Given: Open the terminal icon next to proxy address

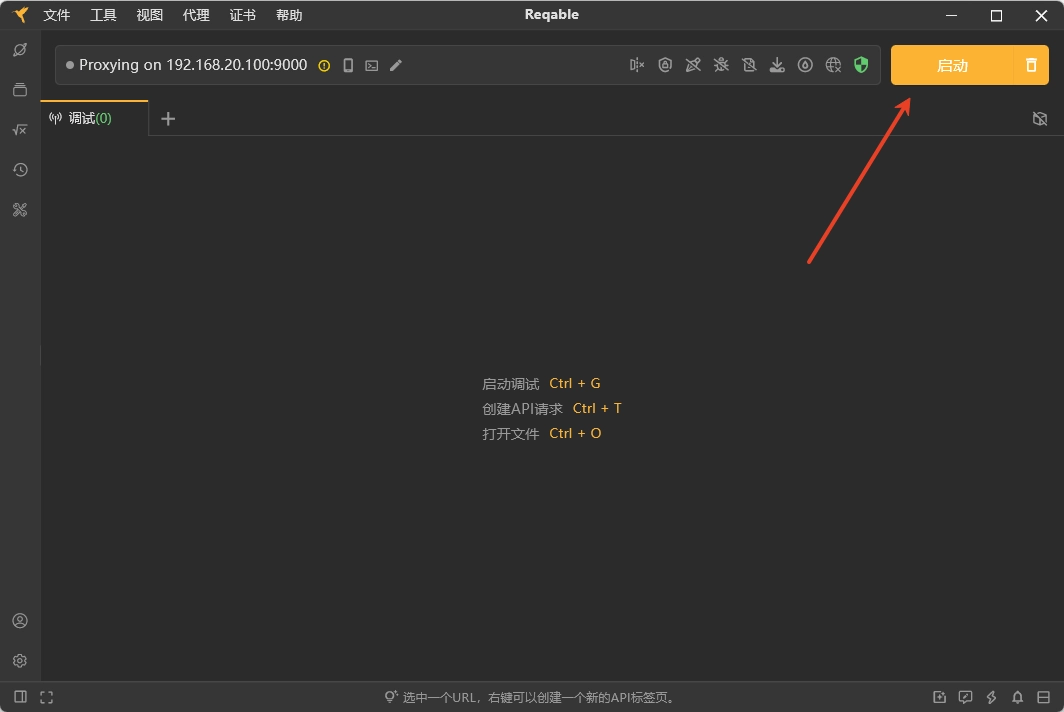Looking at the screenshot, I should (x=372, y=65).
